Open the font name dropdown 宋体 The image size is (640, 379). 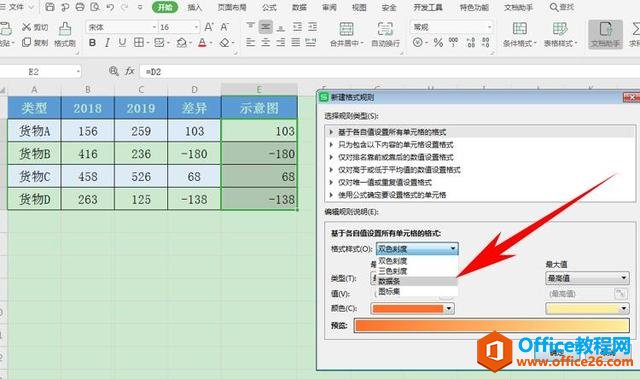[154, 27]
